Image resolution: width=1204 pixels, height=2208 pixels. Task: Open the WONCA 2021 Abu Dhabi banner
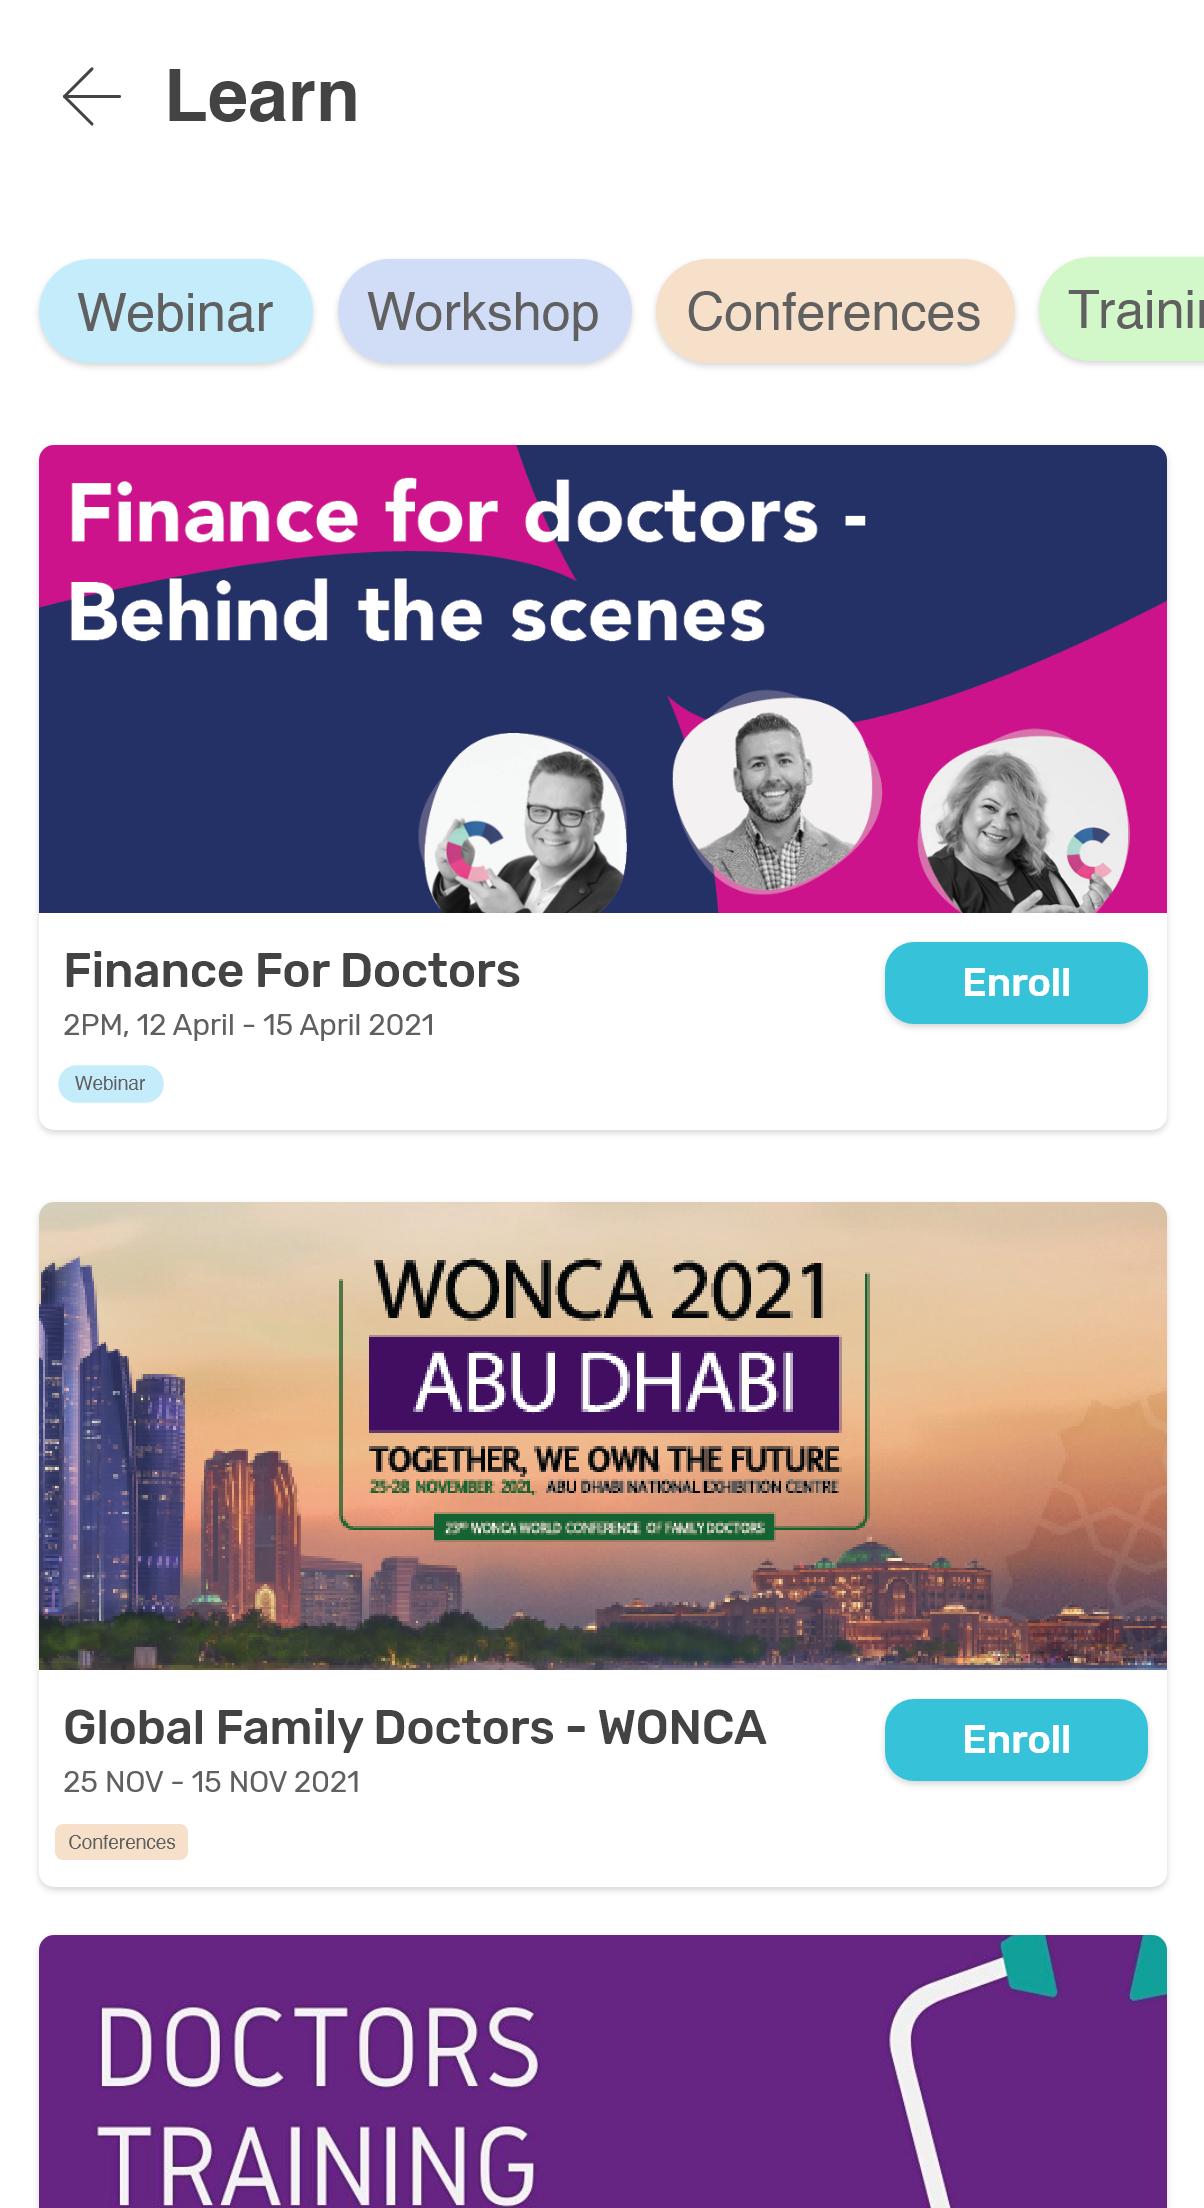tap(603, 1436)
